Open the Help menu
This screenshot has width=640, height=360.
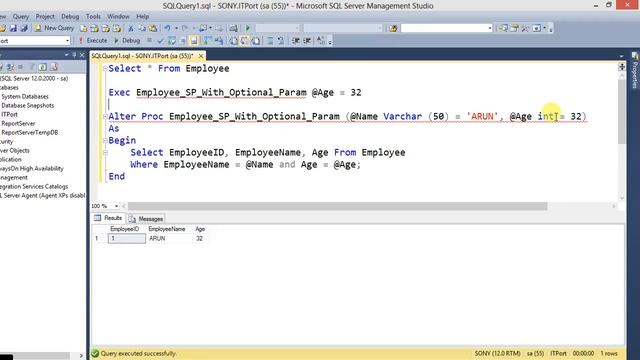tap(142, 16)
